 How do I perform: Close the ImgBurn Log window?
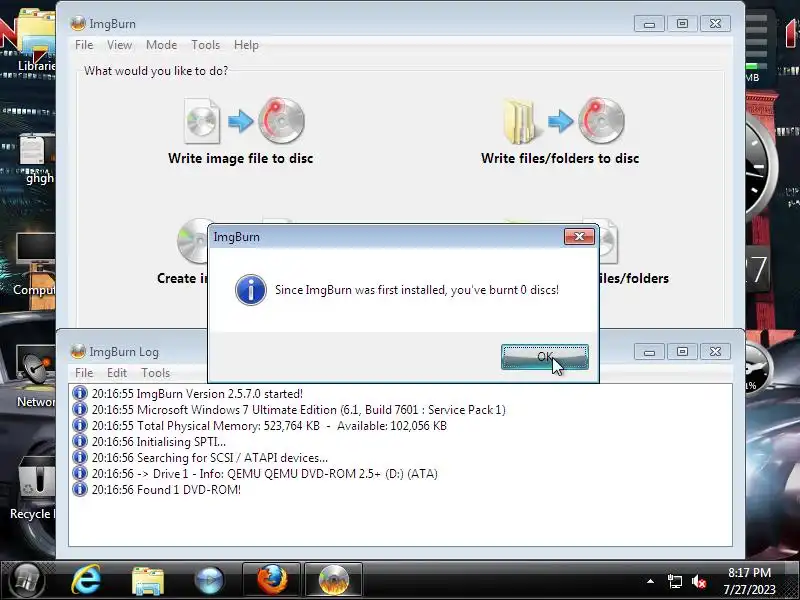715,352
